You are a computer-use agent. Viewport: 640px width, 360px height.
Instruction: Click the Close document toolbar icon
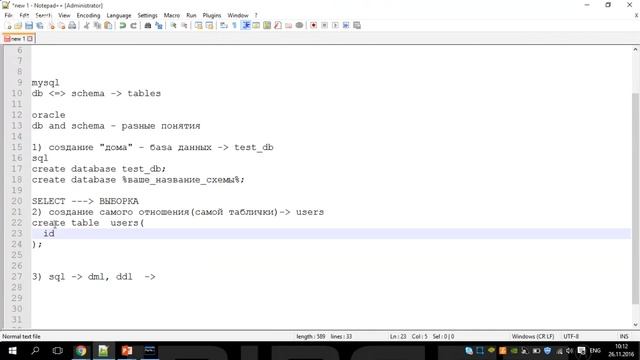[51, 25]
